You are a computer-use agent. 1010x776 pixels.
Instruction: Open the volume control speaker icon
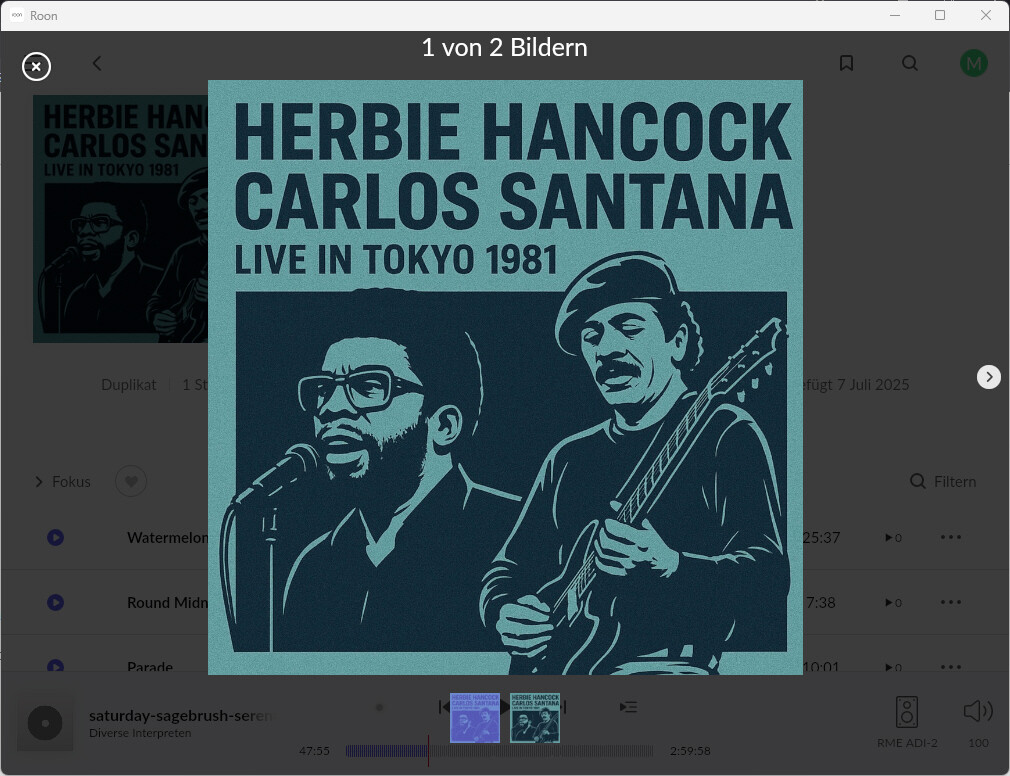(978, 711)
